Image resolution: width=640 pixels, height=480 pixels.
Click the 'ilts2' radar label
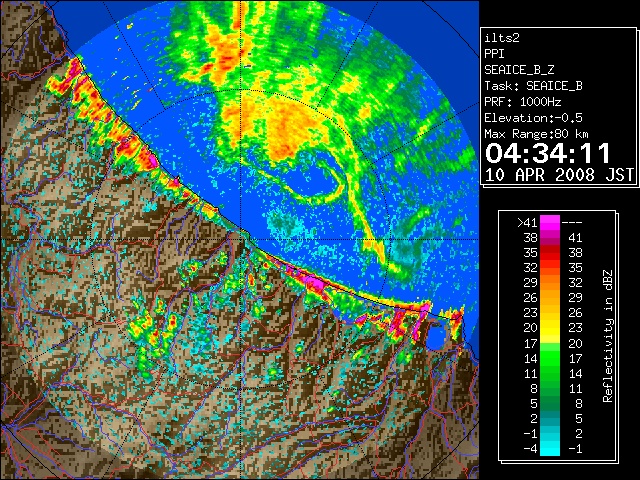coord(502,38)
